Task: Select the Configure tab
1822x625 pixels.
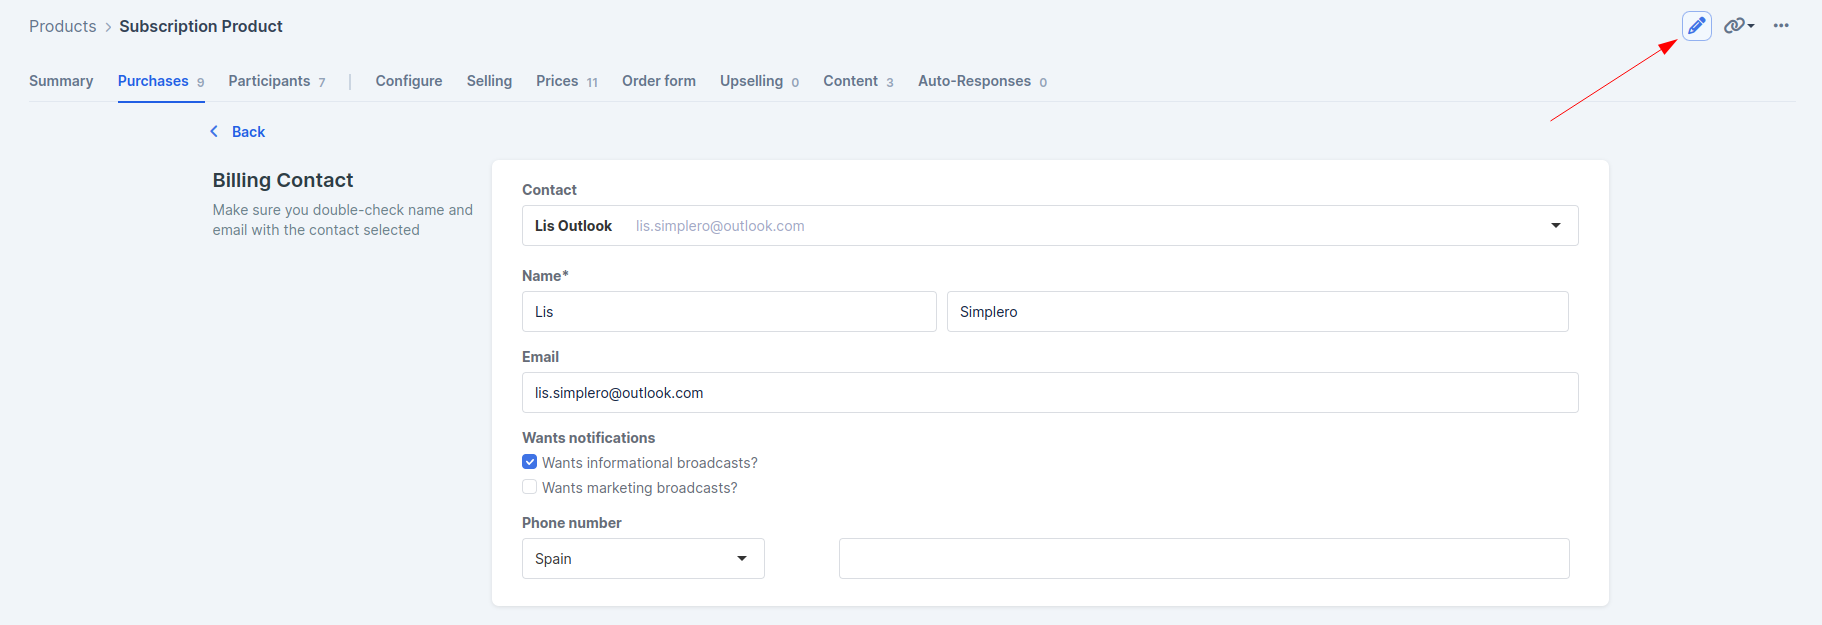Action: (x=409, y=81)
